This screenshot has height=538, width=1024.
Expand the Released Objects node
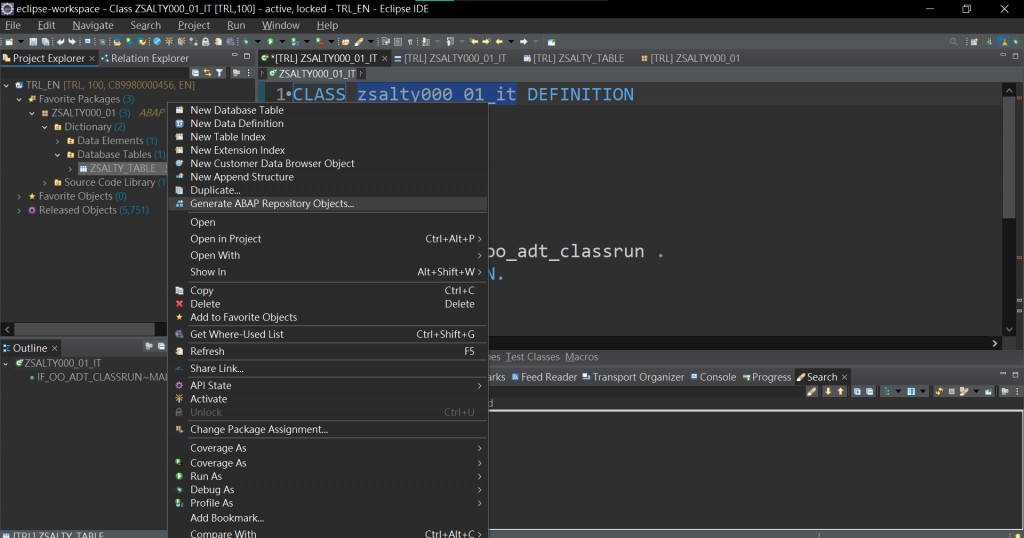(x=19, y=210)
